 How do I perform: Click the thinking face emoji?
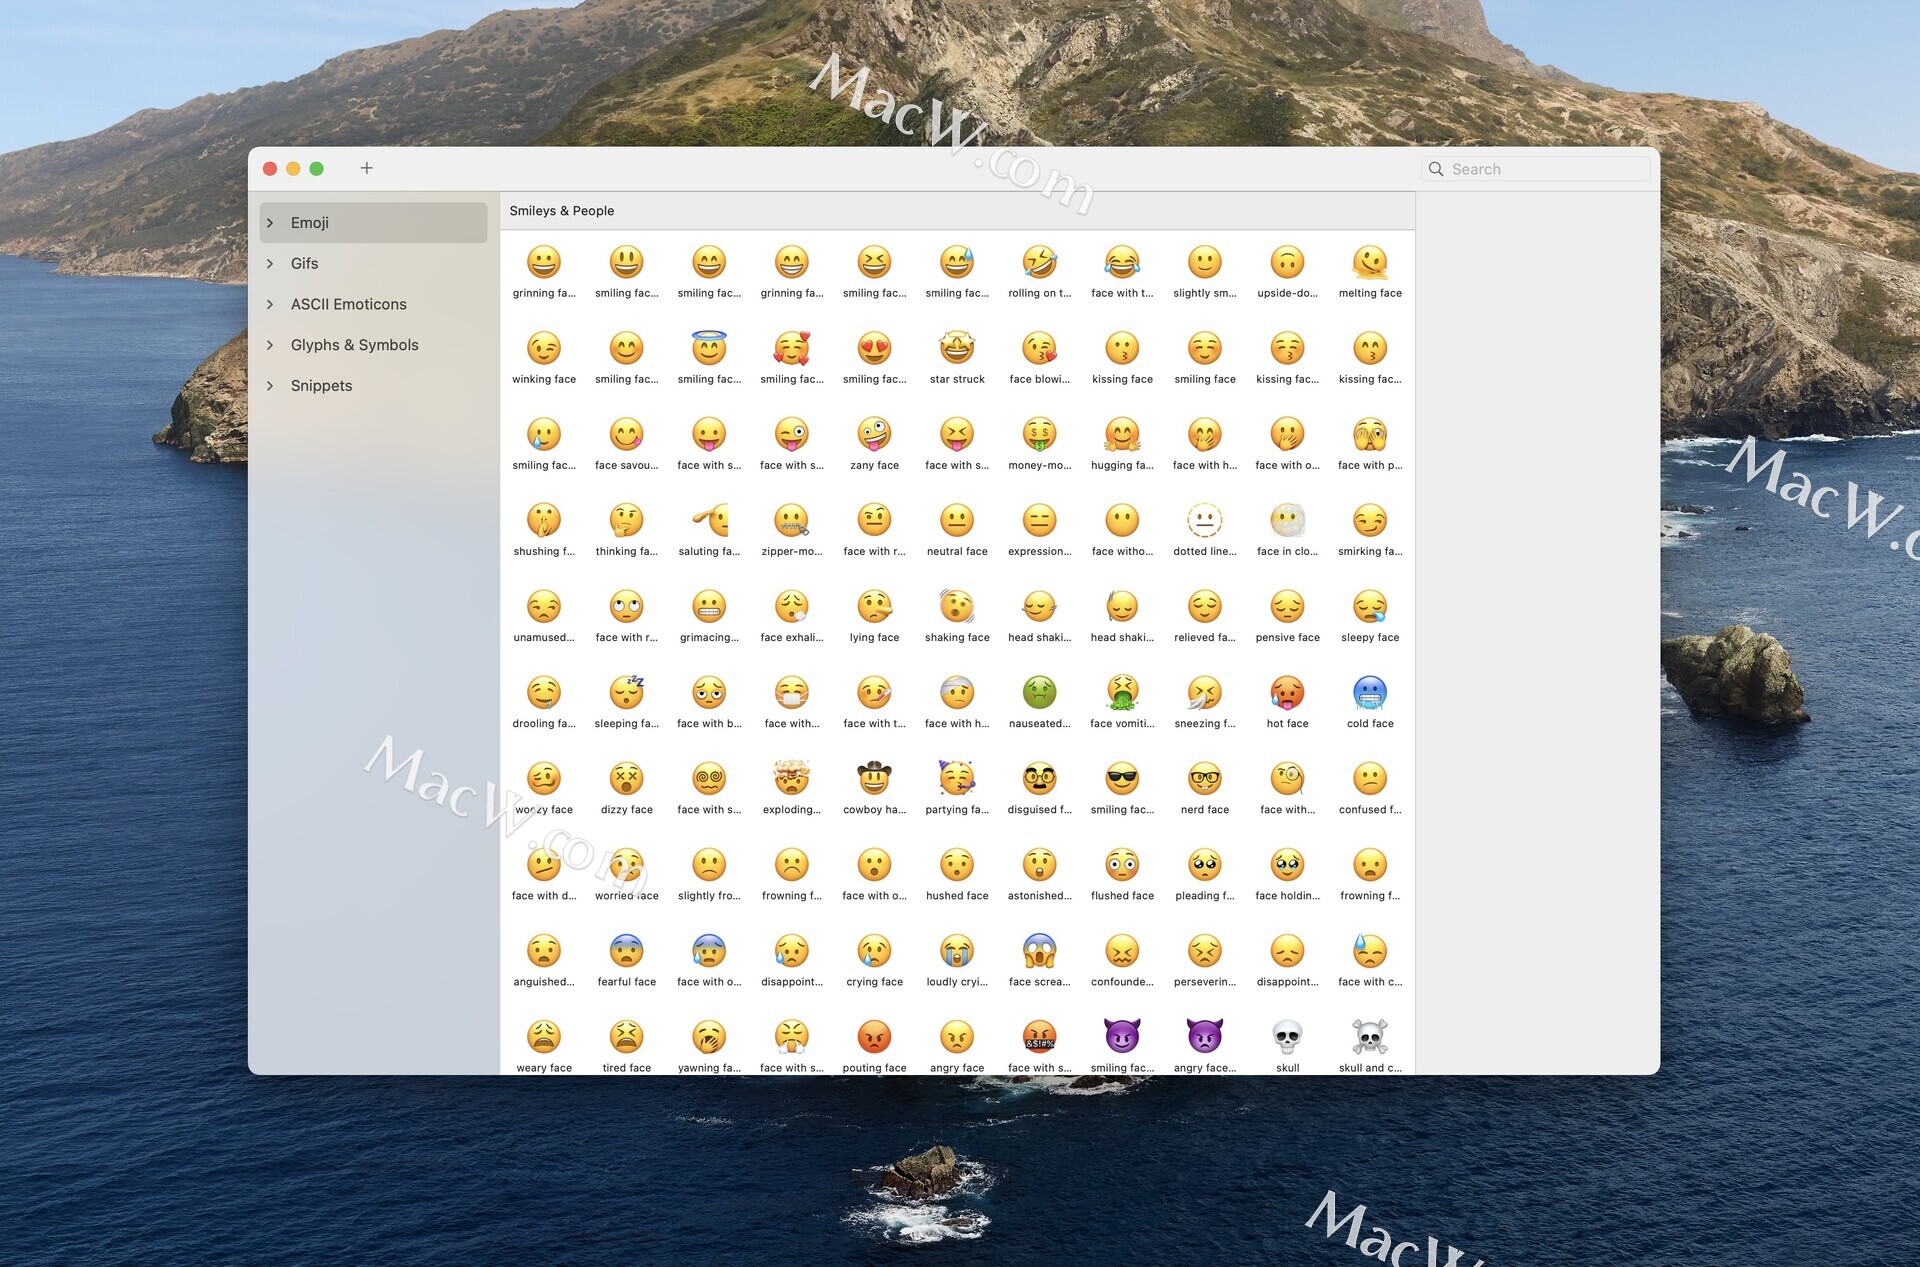(626, 521)
